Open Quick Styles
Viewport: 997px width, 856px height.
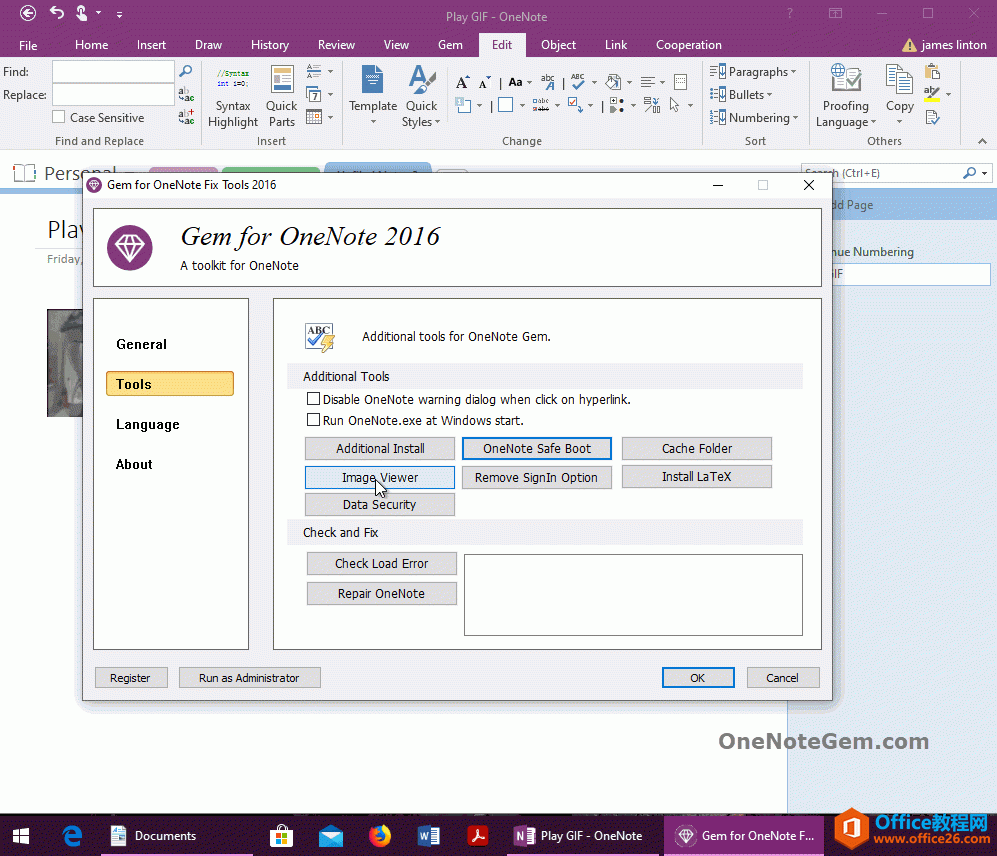click(421, 97)
